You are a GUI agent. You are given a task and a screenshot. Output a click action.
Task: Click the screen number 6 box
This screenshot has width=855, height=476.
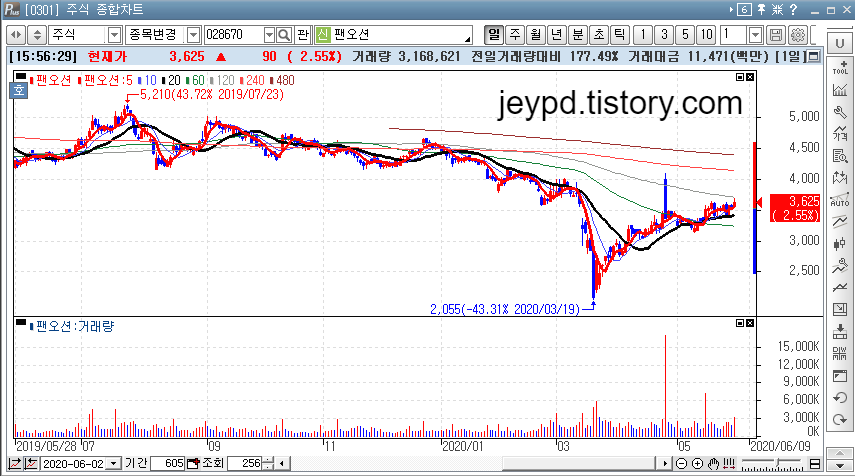744,9
